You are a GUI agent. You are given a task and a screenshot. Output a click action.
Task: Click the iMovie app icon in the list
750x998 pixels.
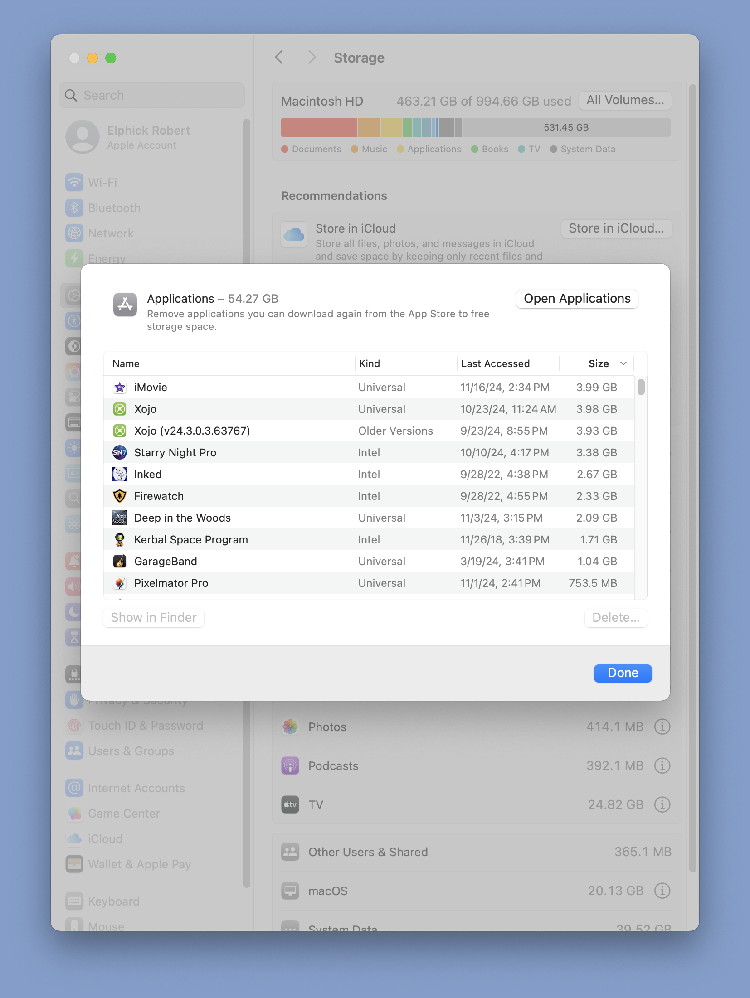coord(120,387)
